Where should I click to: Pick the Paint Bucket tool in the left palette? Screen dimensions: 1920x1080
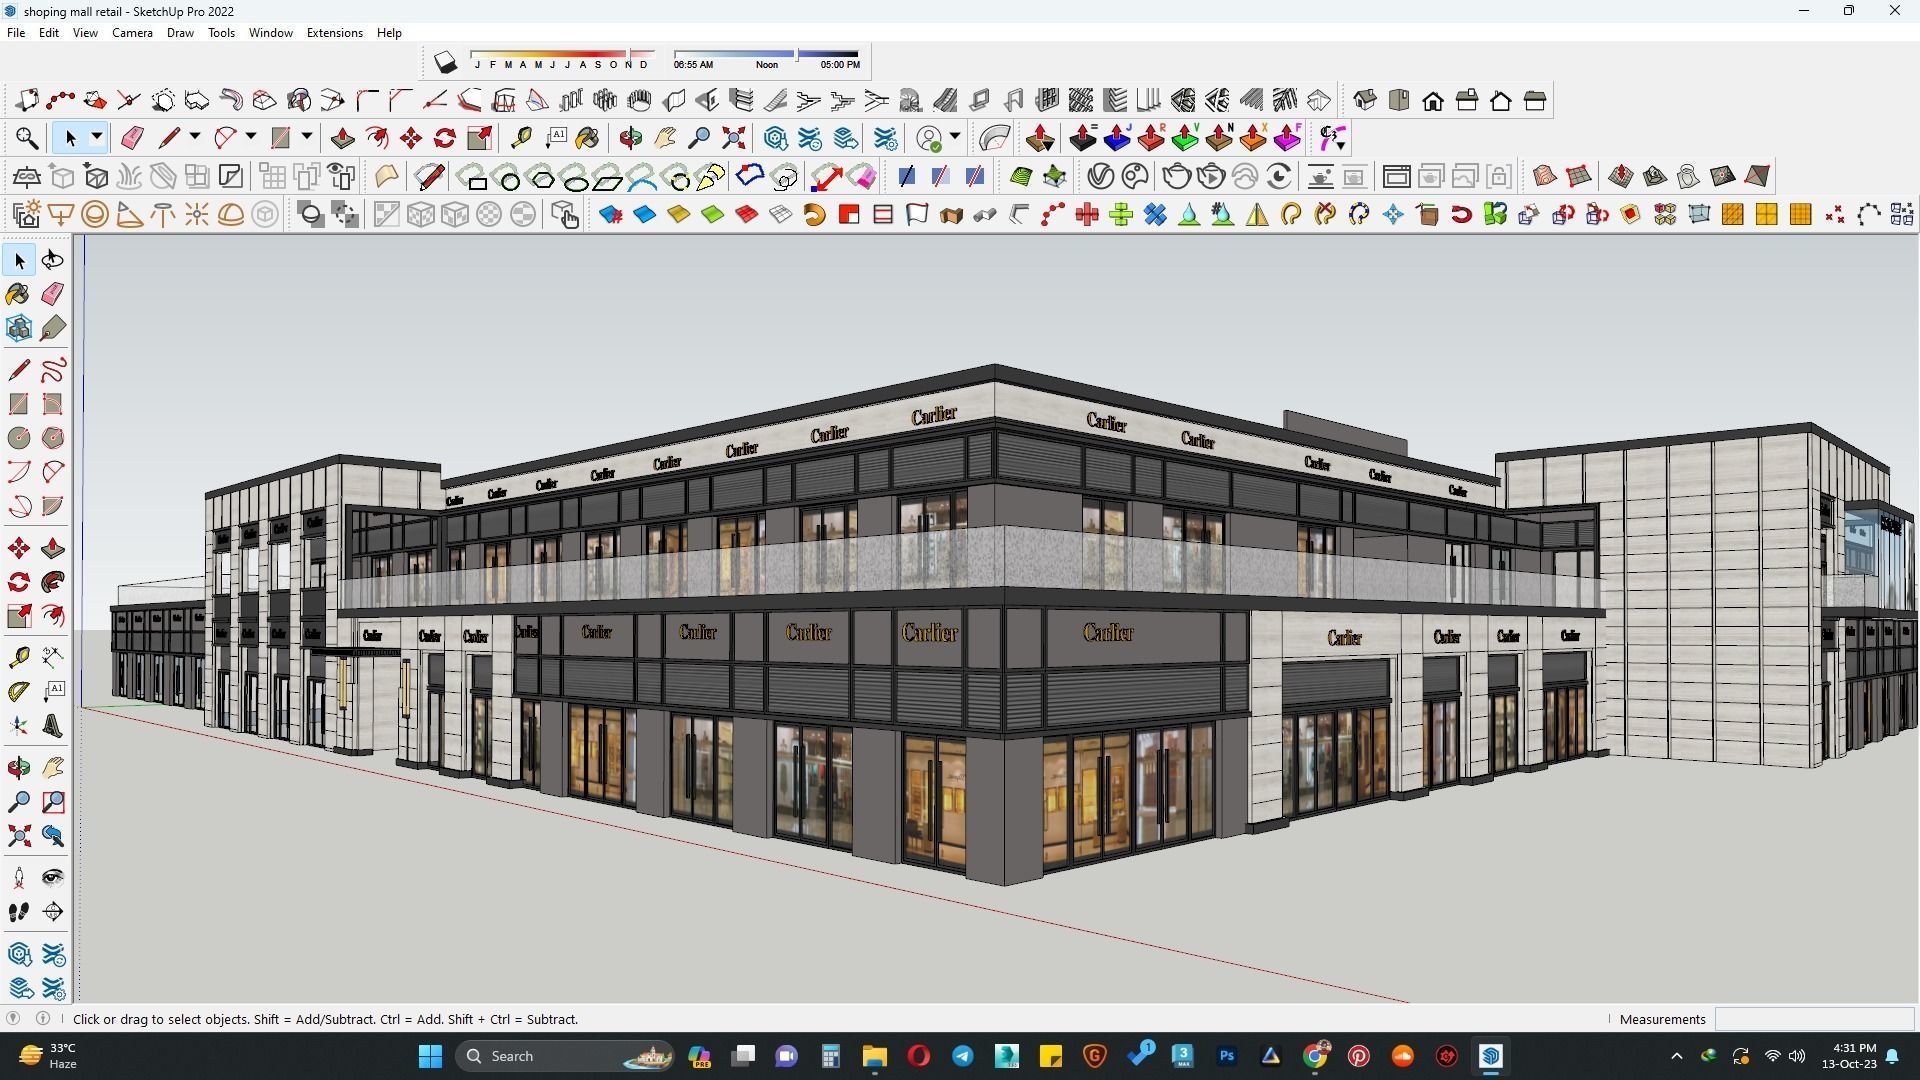tap(18, 294)
